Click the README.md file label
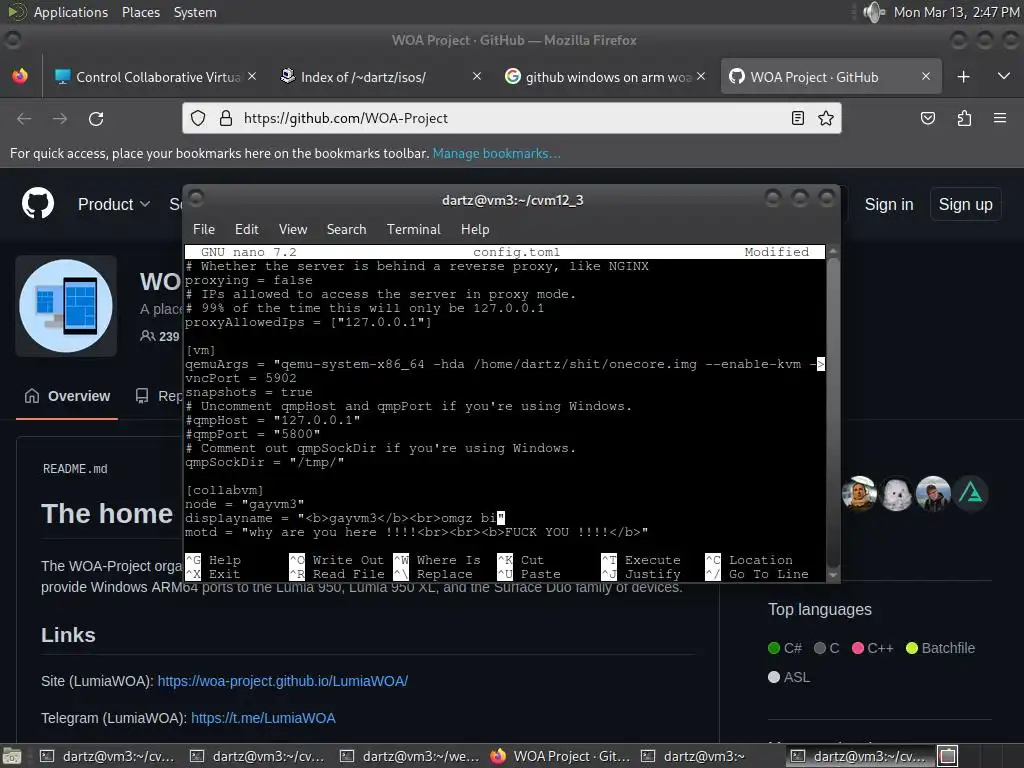Viewport: 1024px width, 768px height. pos(75,469)
